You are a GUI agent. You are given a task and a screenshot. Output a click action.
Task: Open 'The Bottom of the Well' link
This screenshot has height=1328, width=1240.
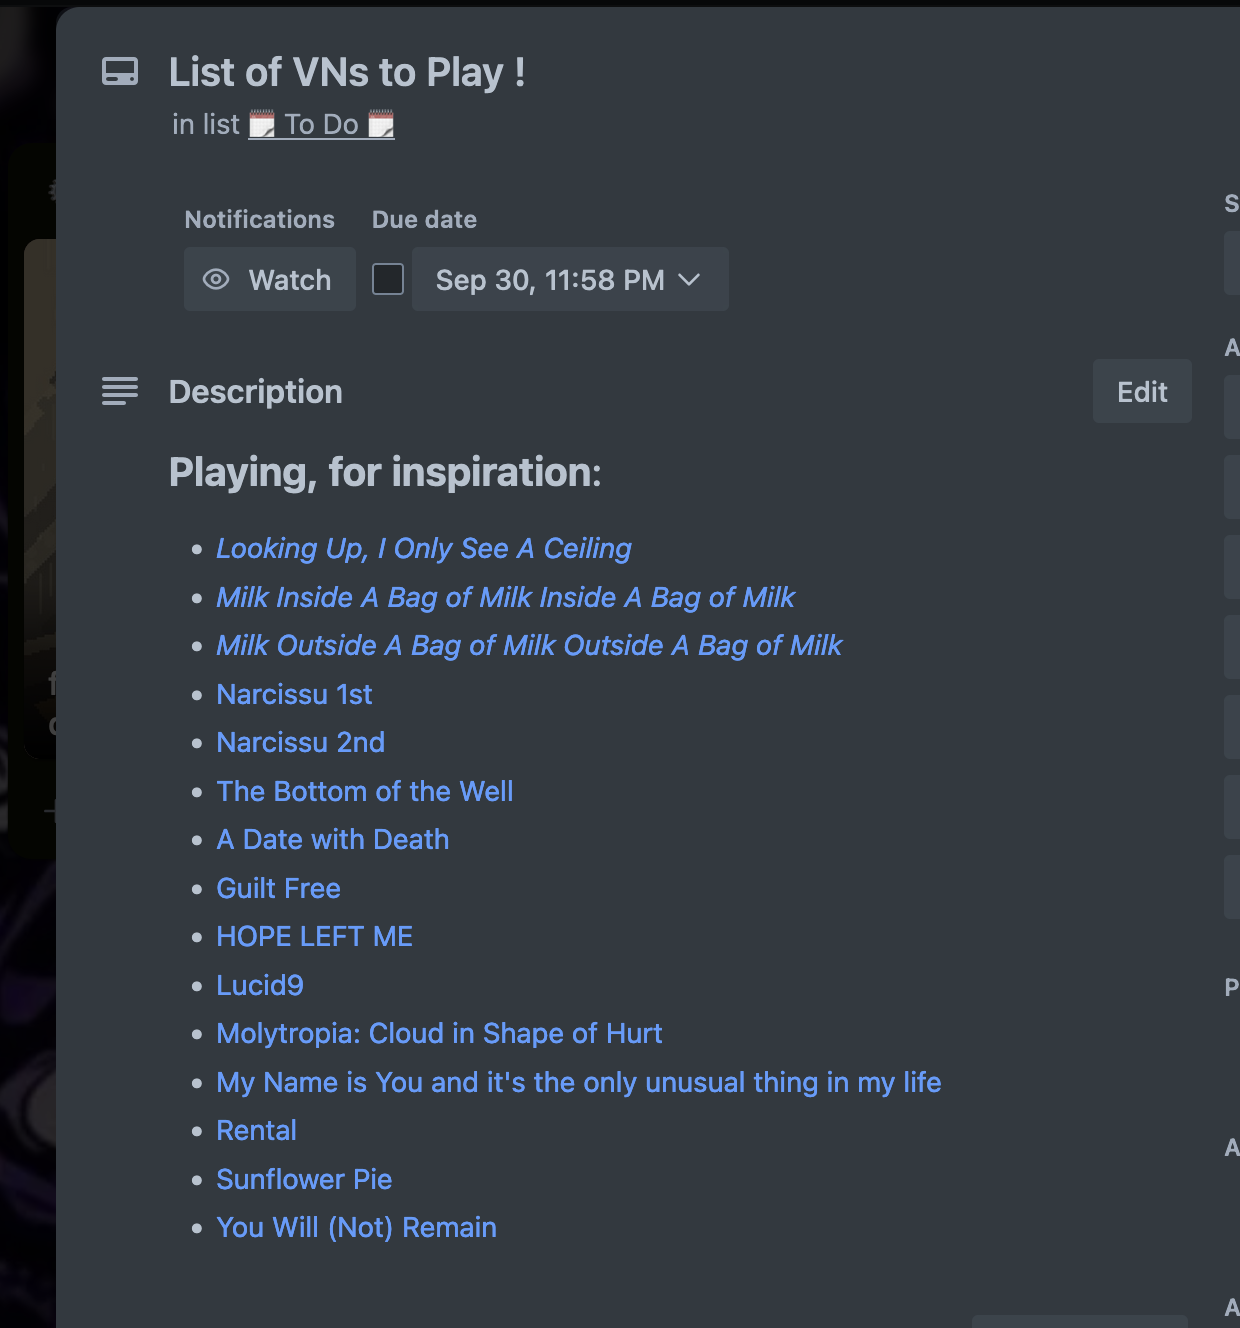tap(365, 791)
